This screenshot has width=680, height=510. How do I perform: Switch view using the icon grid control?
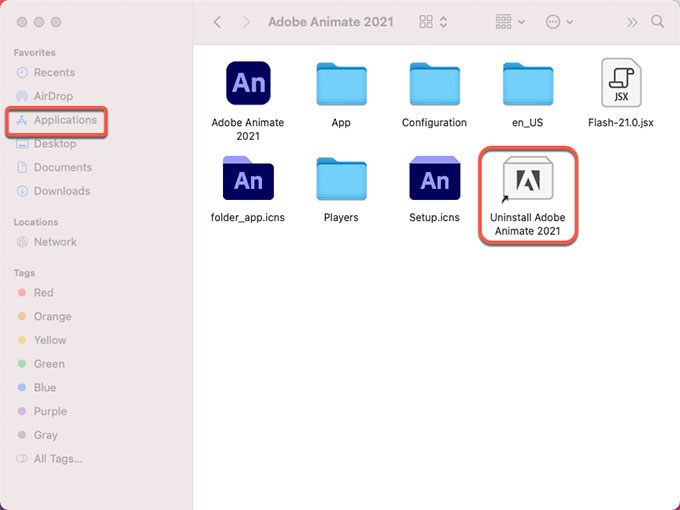(433, 22)
